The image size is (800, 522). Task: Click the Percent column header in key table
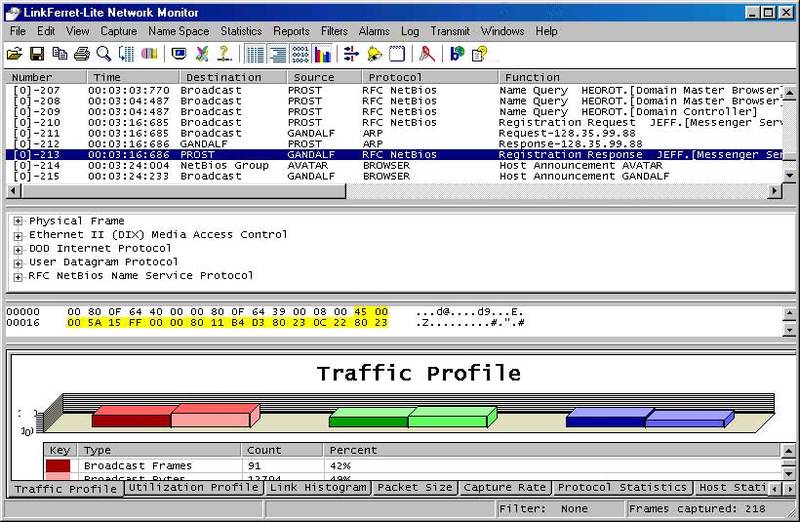(551, 450)
